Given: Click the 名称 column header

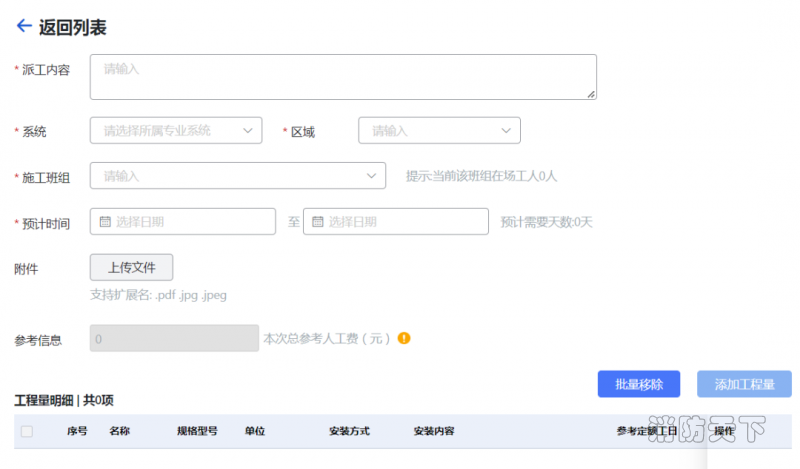Looking at the screenshot, I should (x=119, y=431).
